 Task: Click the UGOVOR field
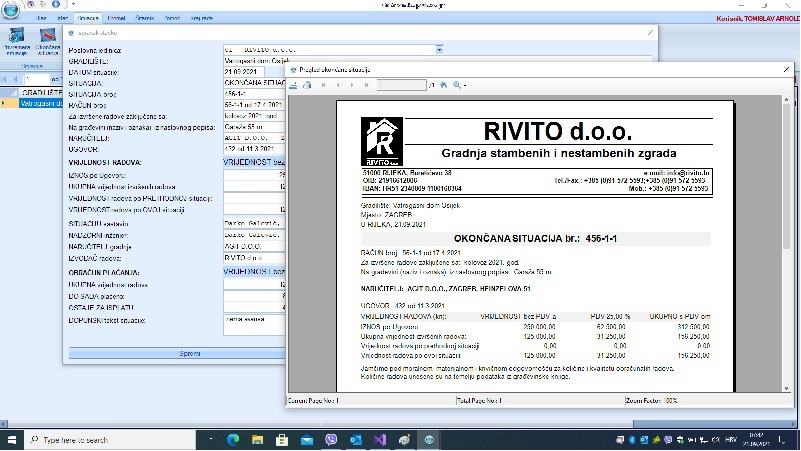(x=254, y=149)
